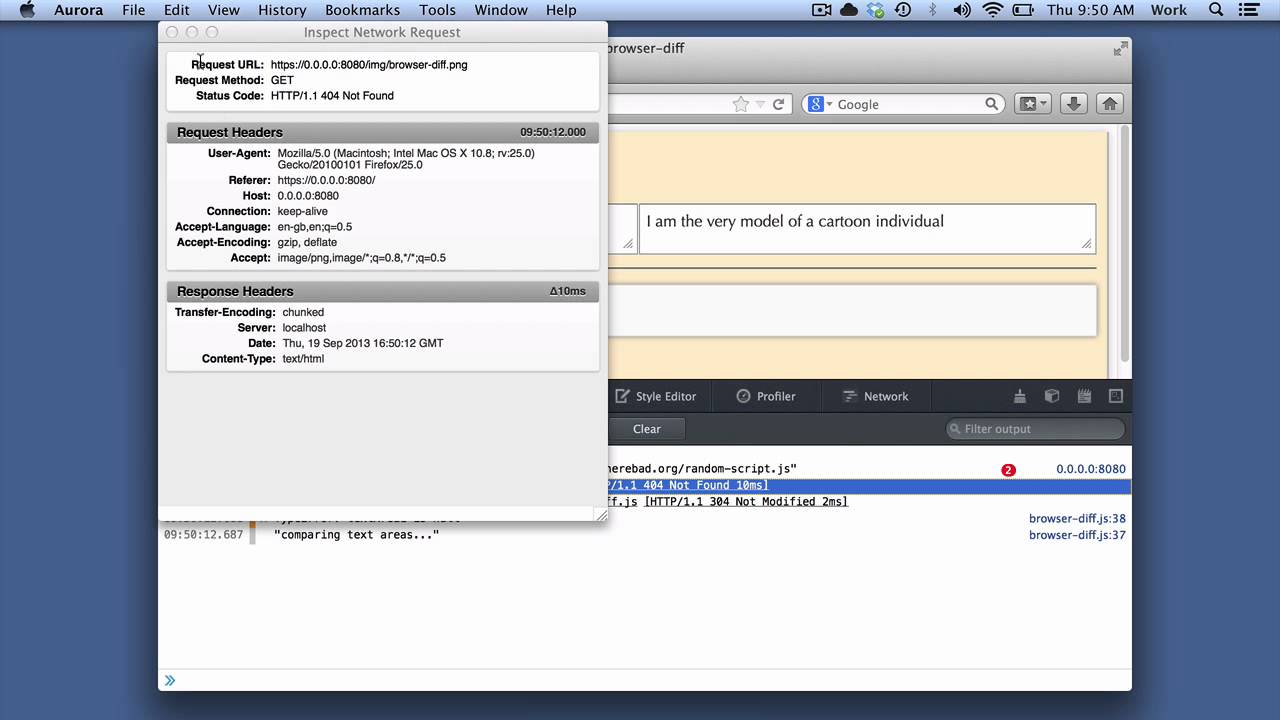The image size is (1280, 720).
Task: Switch to the Style Editor tab
Action: click(x=656, y=396)
